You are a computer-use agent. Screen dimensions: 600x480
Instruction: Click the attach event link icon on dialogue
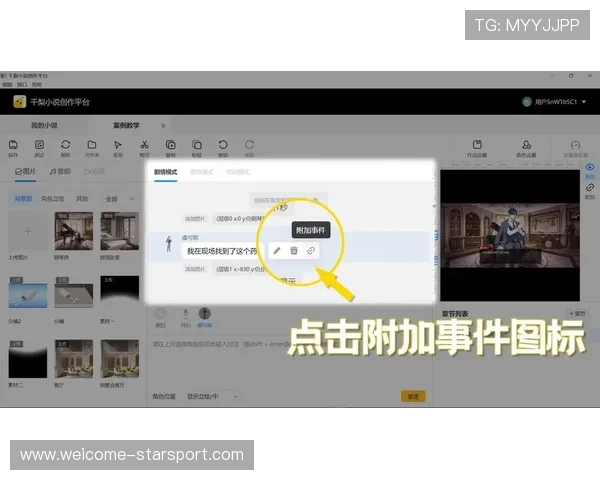[x=311, y=251]
